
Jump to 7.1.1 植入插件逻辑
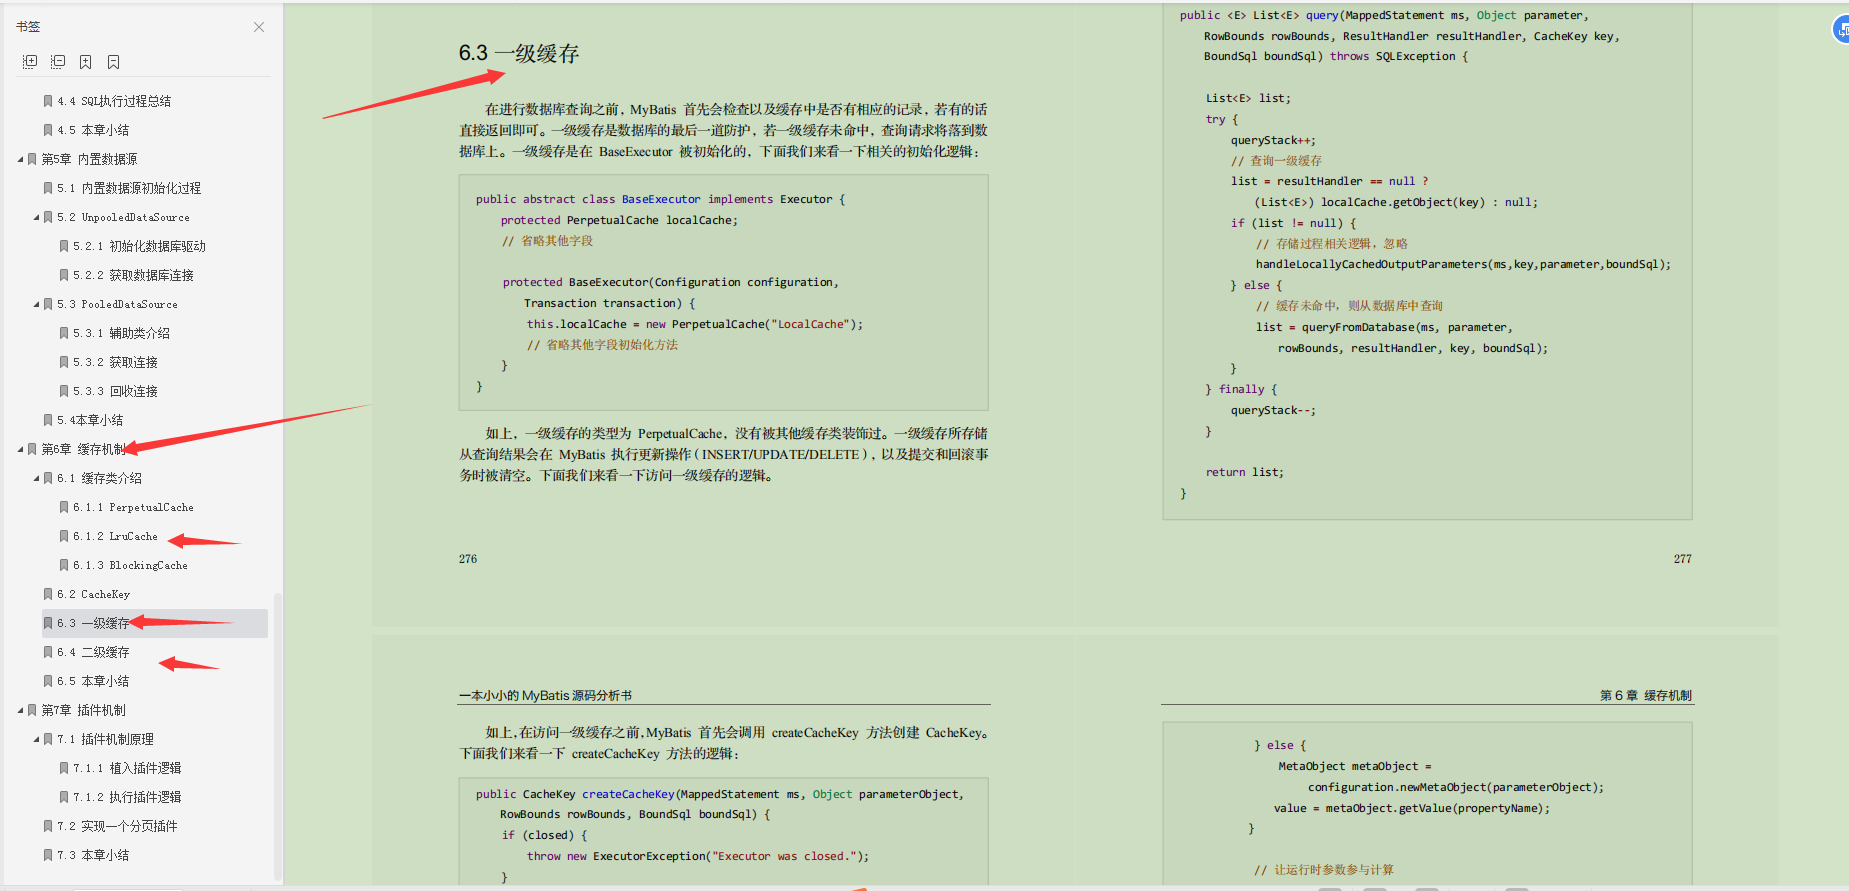coord(127,768)
